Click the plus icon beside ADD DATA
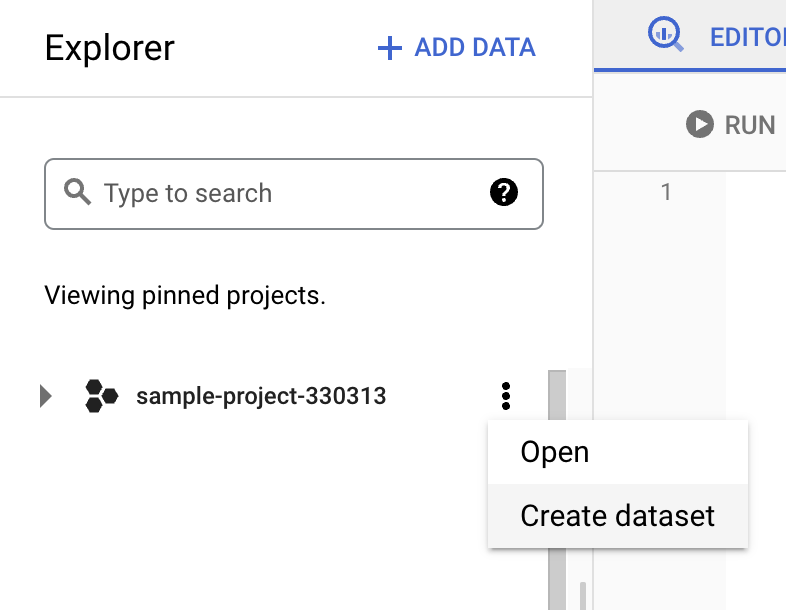Viewport: 786px width, 610px height. (389, 47)
